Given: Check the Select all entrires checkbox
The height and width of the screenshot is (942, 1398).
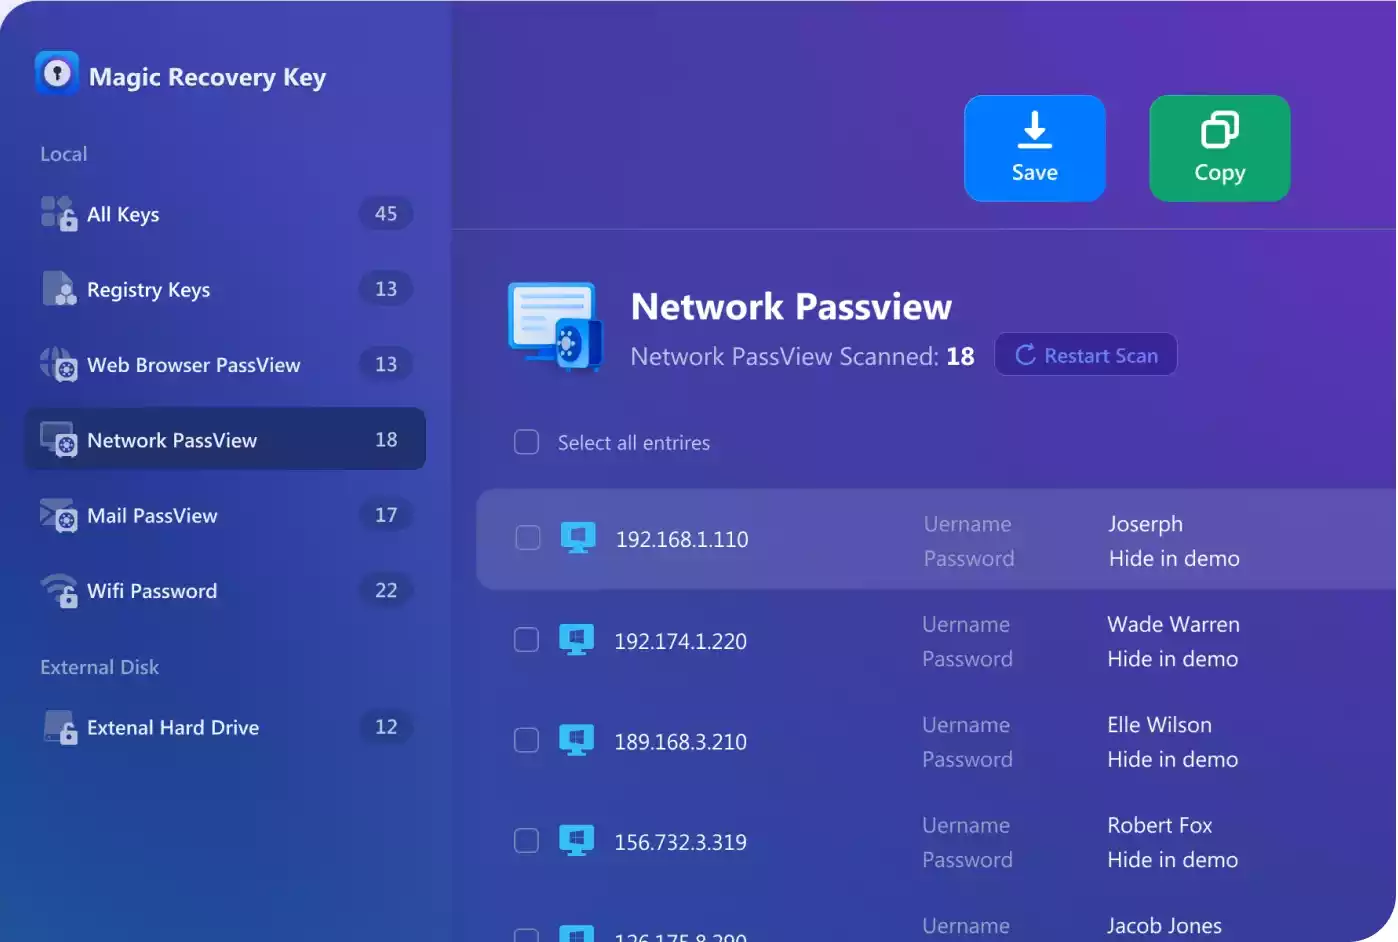Looking at the screenshot, I should point(526,442).
